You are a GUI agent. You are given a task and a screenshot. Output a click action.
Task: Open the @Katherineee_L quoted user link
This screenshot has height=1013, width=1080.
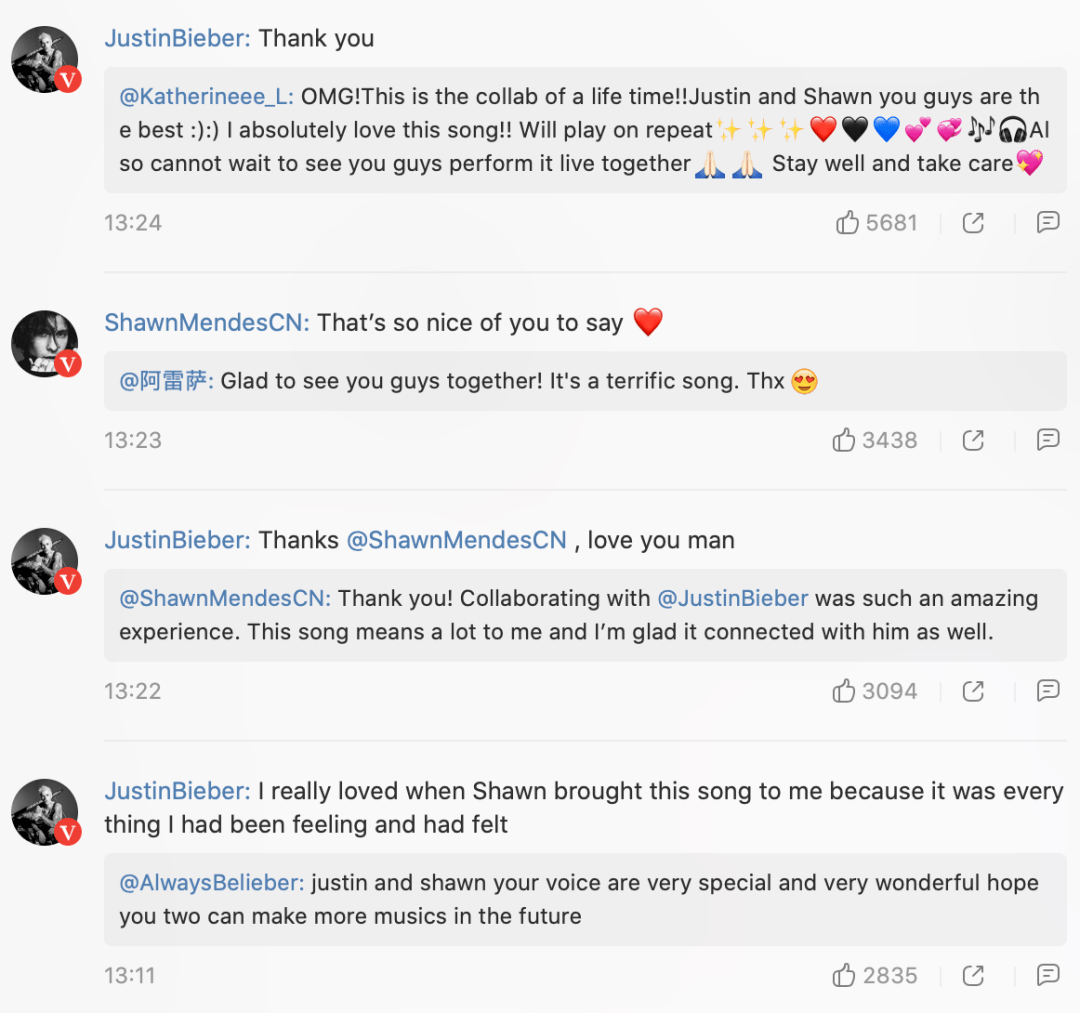point(206,97)
